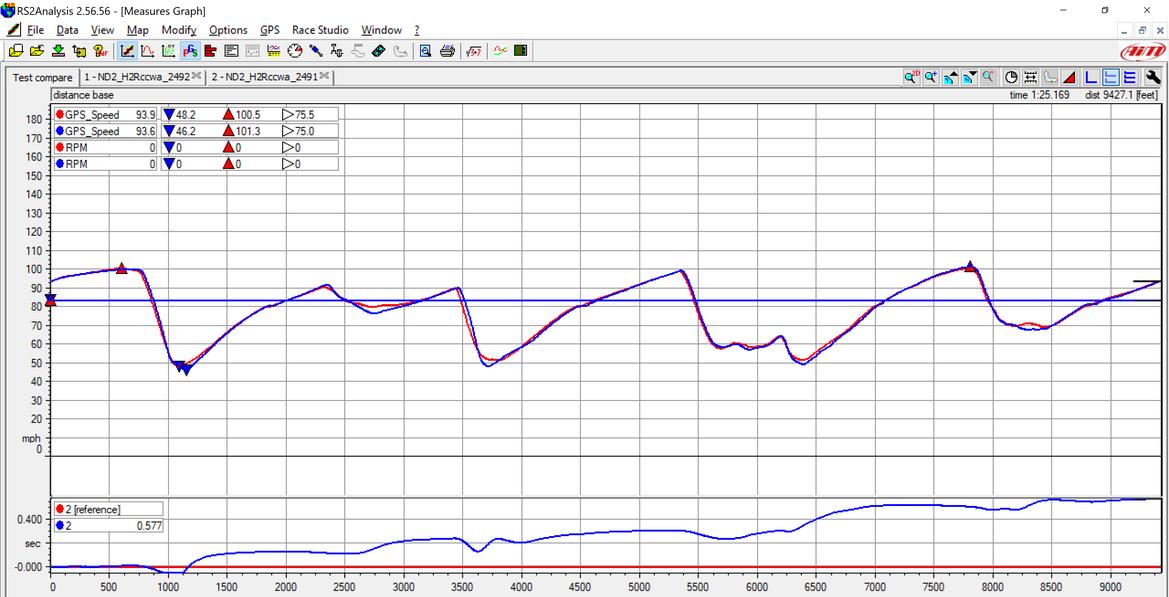1169x597 pixels.
Task: Open the Race Studio menu
Action: click(x=320, y=30)
